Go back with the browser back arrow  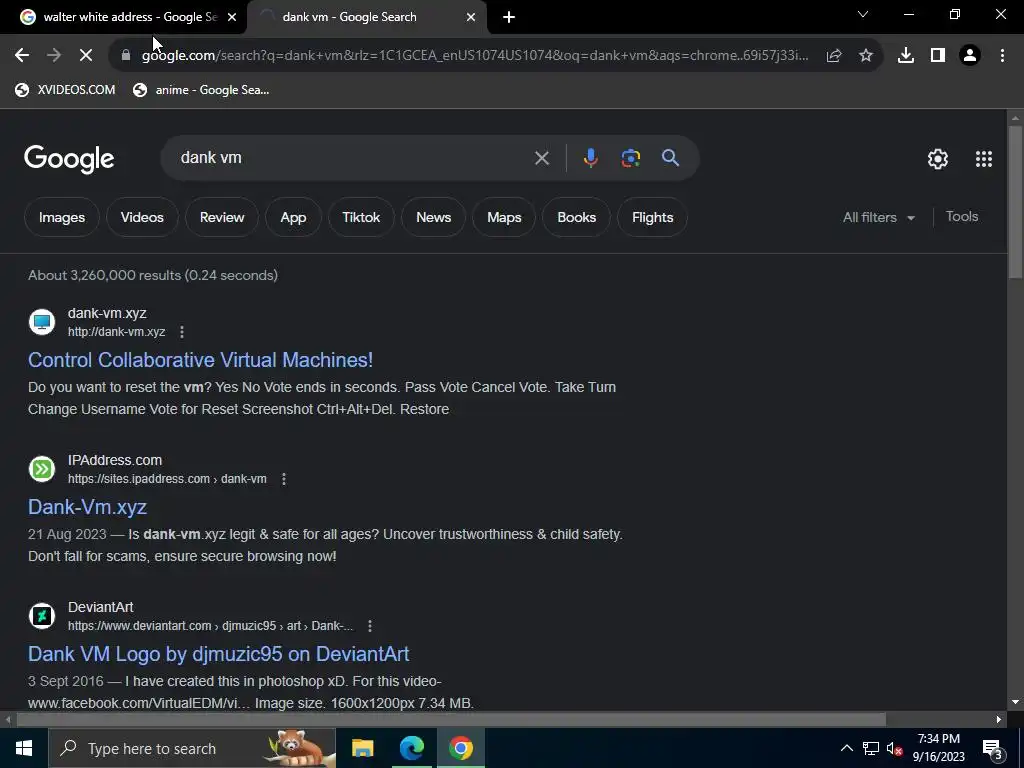pos(22,56)
